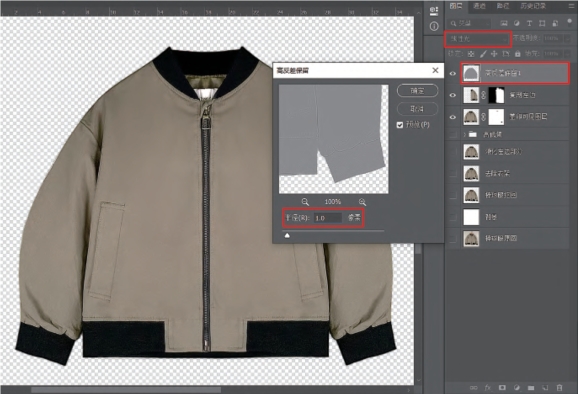Add a layer mask from panel footer

tap(502, 388)
